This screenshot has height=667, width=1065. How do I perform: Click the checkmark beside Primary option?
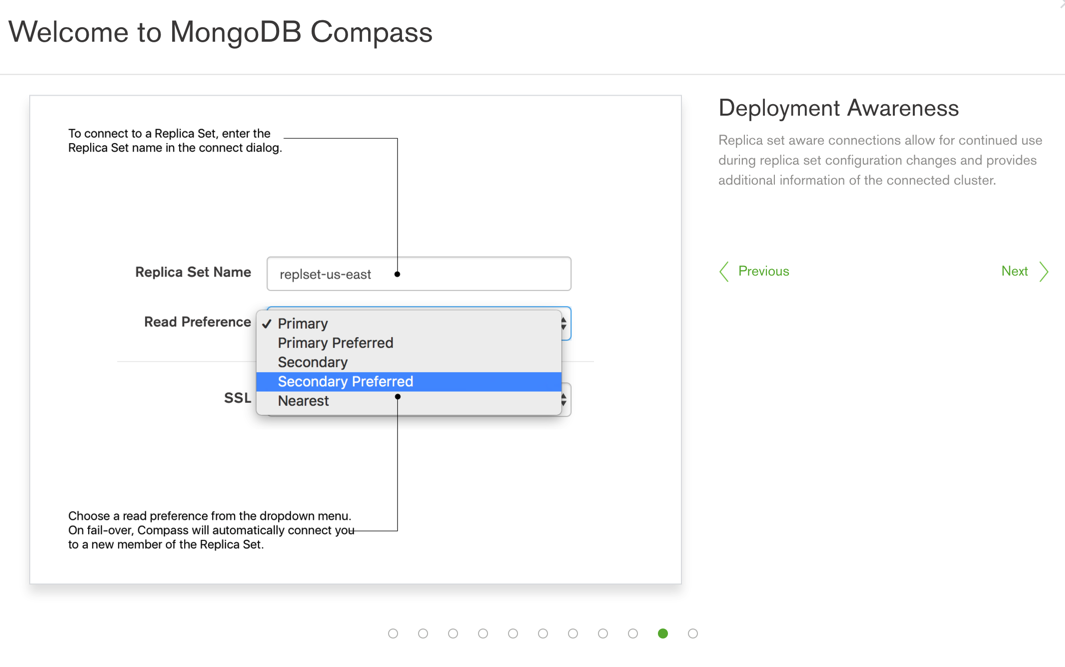266,323
